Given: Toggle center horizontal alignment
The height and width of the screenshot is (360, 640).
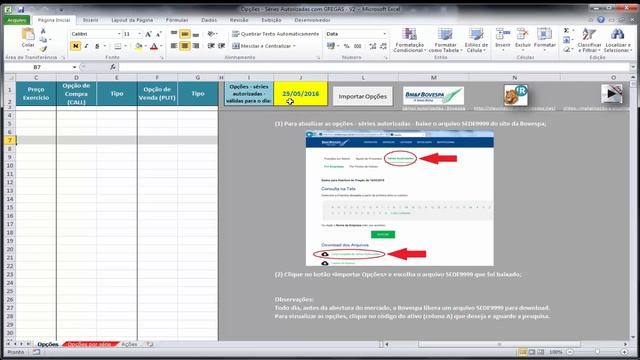Looking at the screenshot, I should point(185,46).
